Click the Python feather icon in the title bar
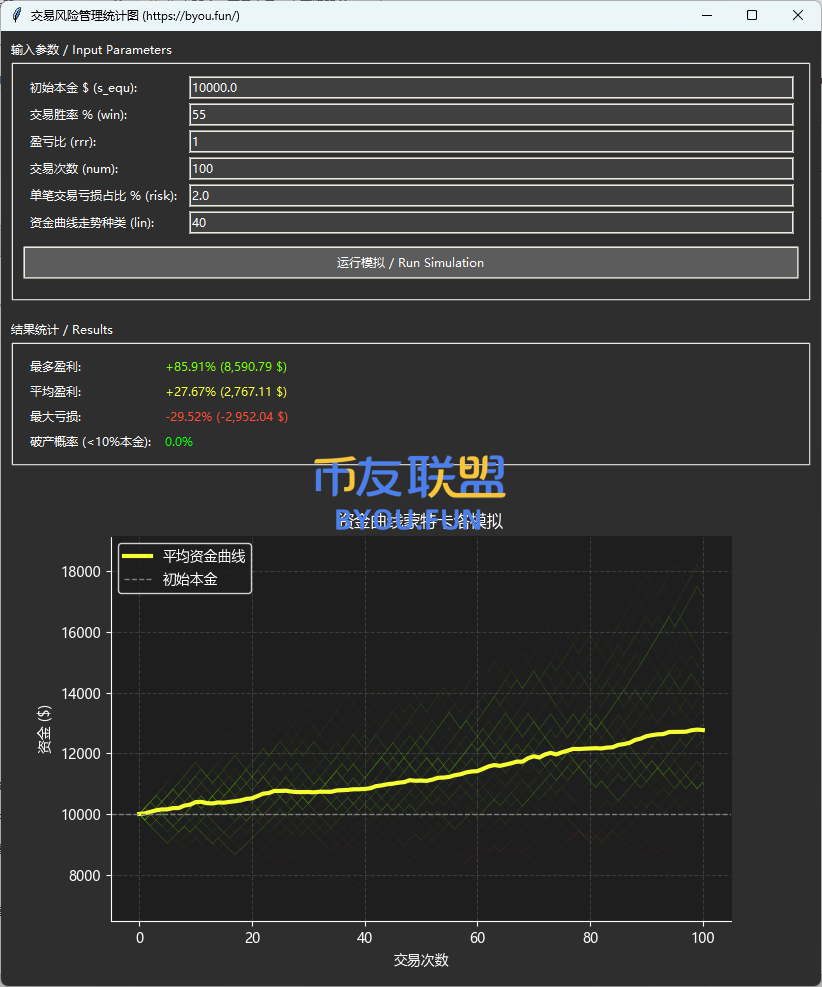The height and width of the screenshot is (987, 822). coord(16,15)
